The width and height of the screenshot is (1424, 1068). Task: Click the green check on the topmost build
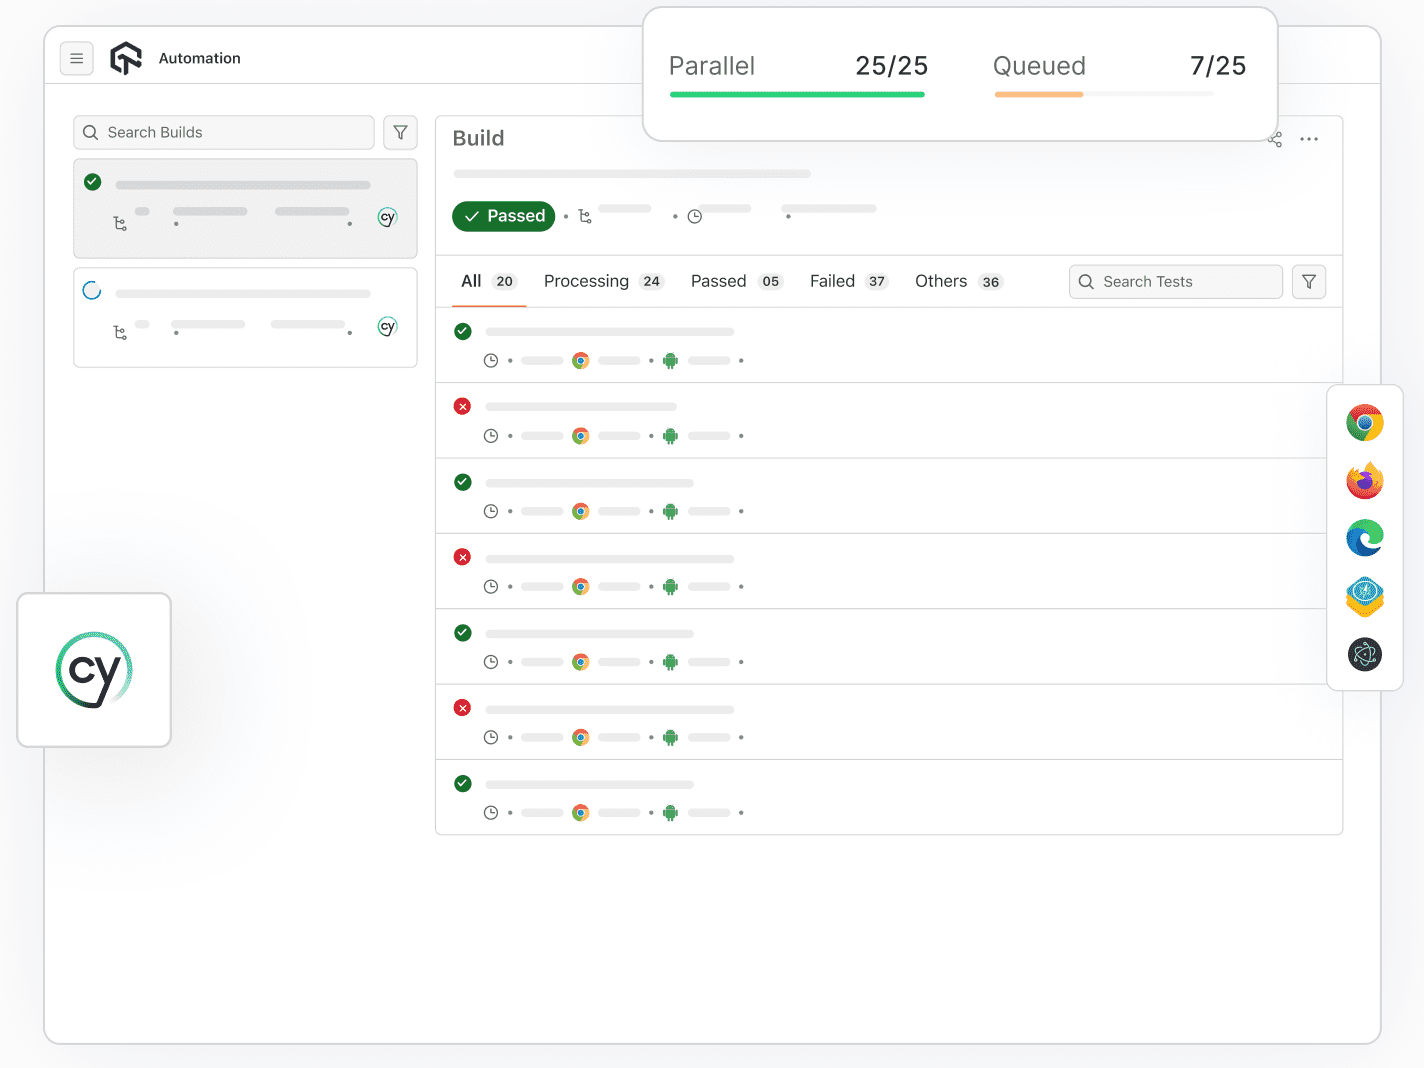pyautogui.click(x=92, y=182)
